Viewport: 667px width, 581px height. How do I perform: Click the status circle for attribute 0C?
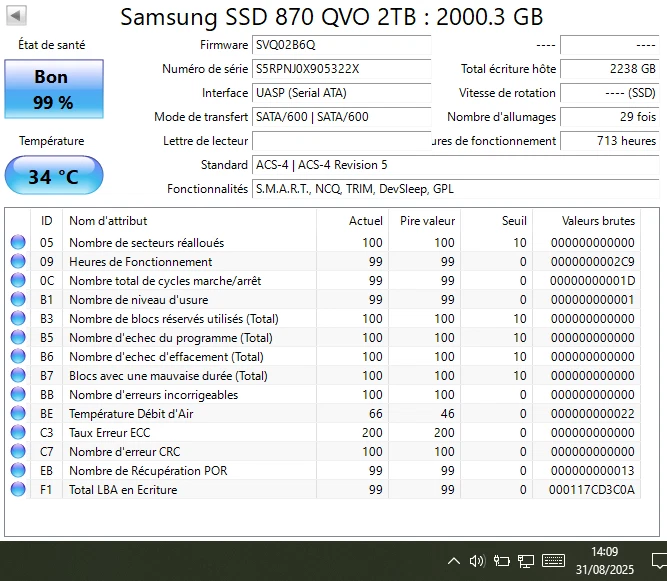(x=18, y=280)
